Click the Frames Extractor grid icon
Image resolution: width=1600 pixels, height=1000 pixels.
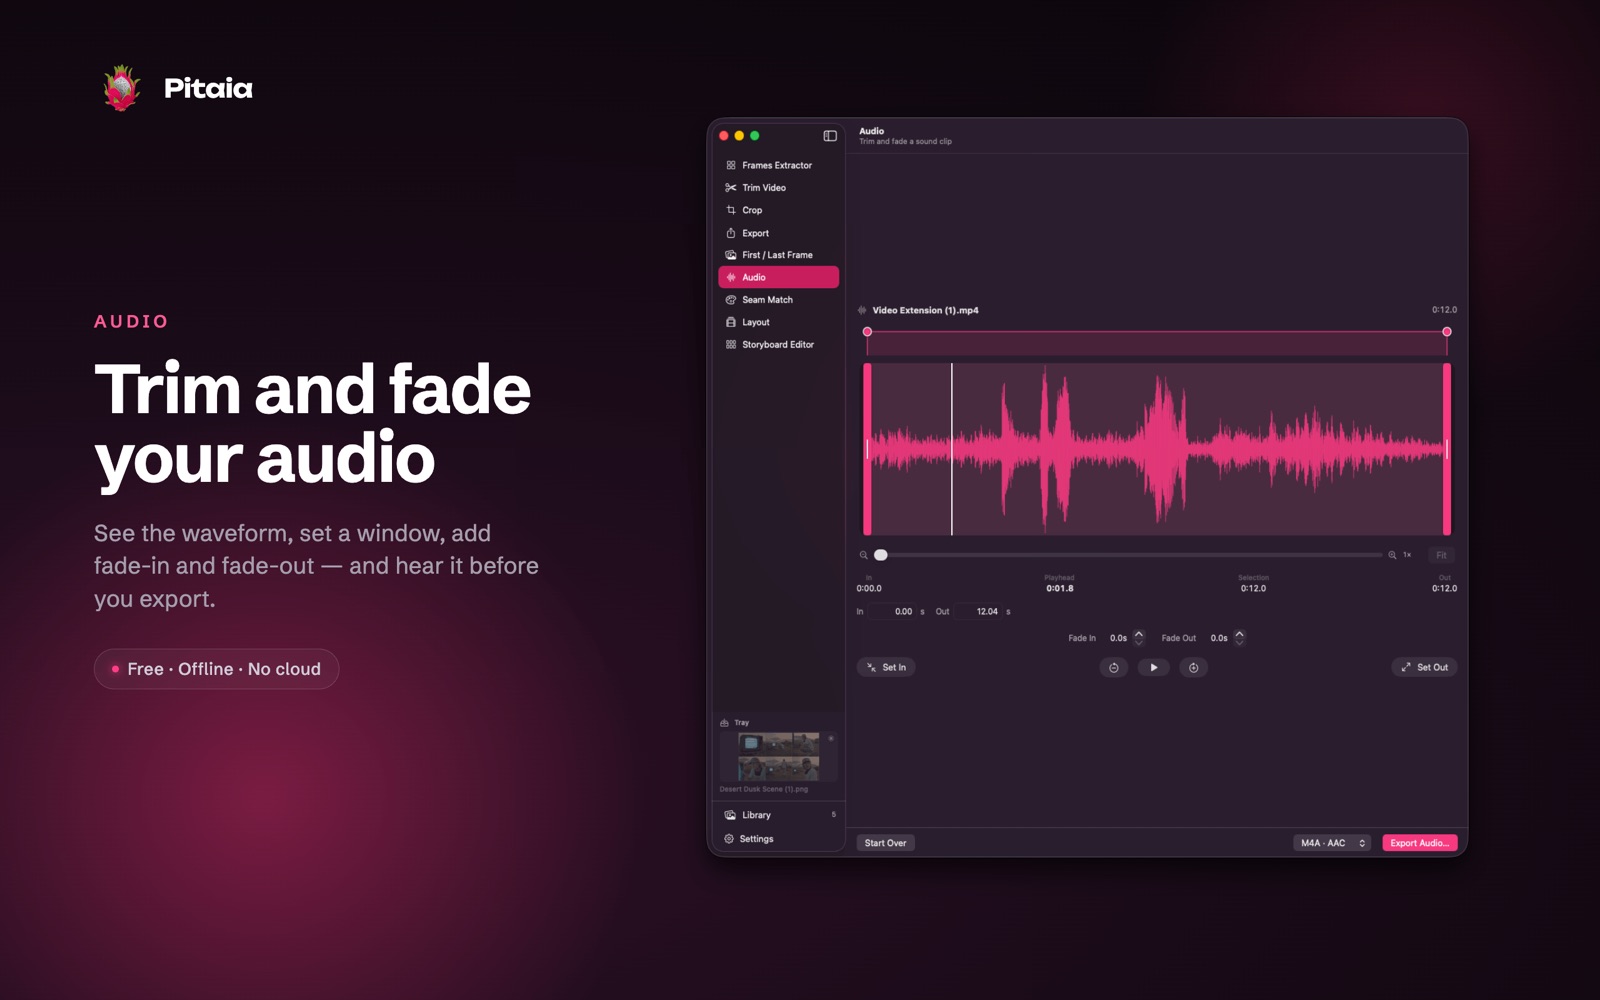pyautogui.click(x=731, y=165)
